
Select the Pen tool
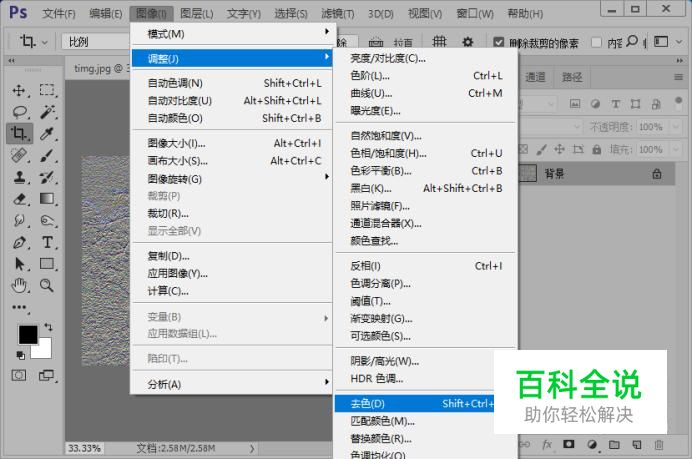click(x=19, y=242)
